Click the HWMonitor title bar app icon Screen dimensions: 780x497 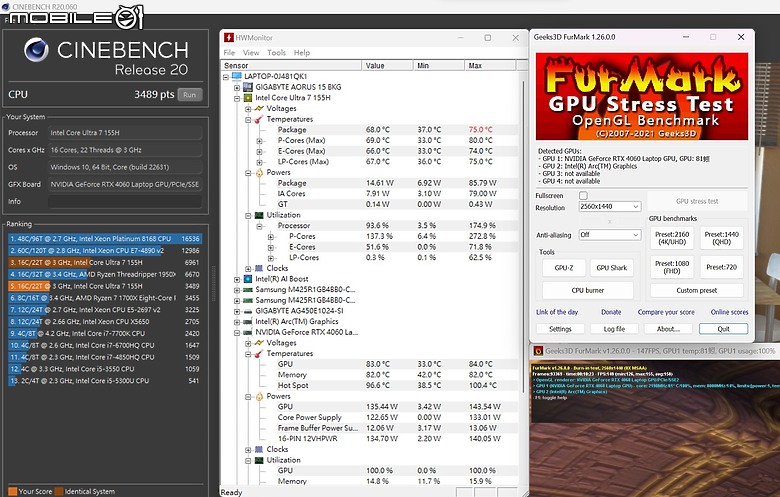228,38
